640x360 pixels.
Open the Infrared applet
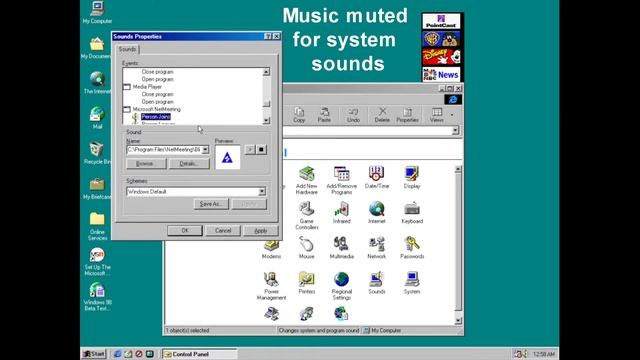[x=342, y=212]
